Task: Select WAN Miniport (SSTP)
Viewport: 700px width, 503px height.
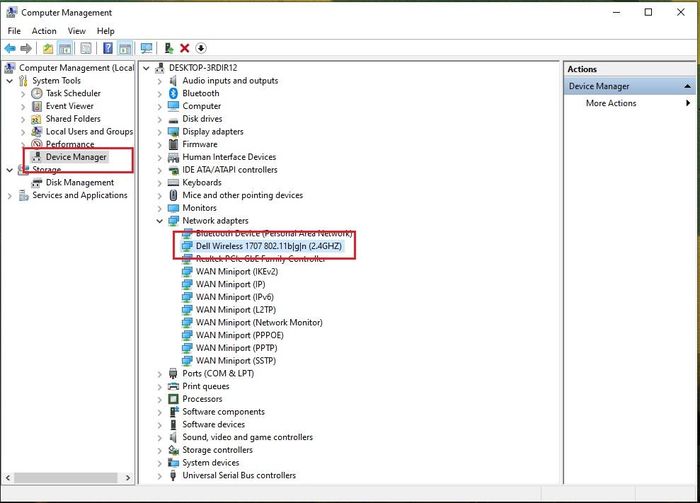Action: 236,361
